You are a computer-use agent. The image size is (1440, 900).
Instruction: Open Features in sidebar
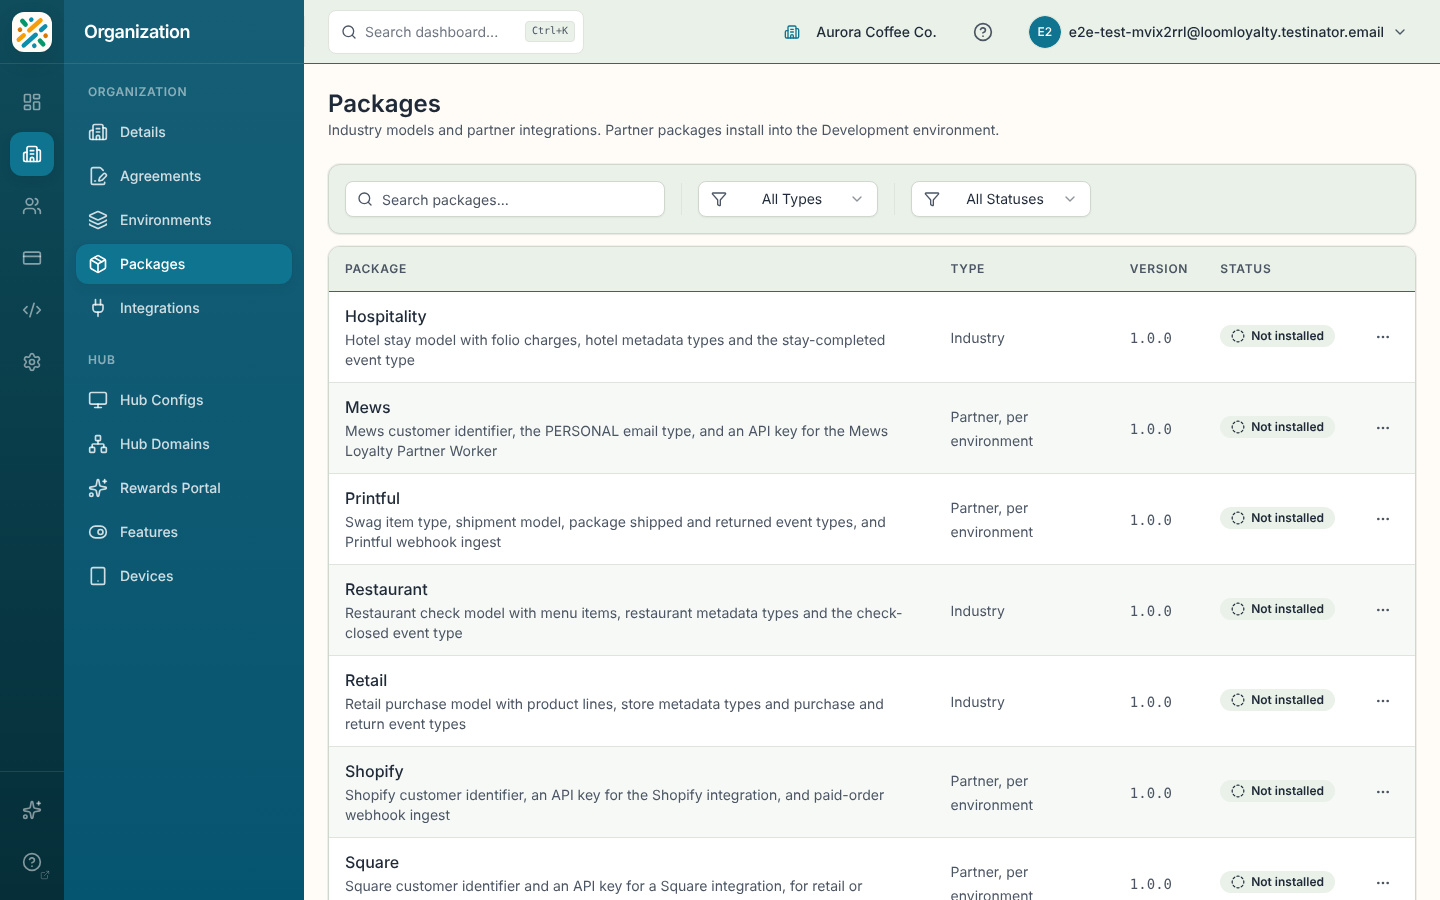click(184, 532)
